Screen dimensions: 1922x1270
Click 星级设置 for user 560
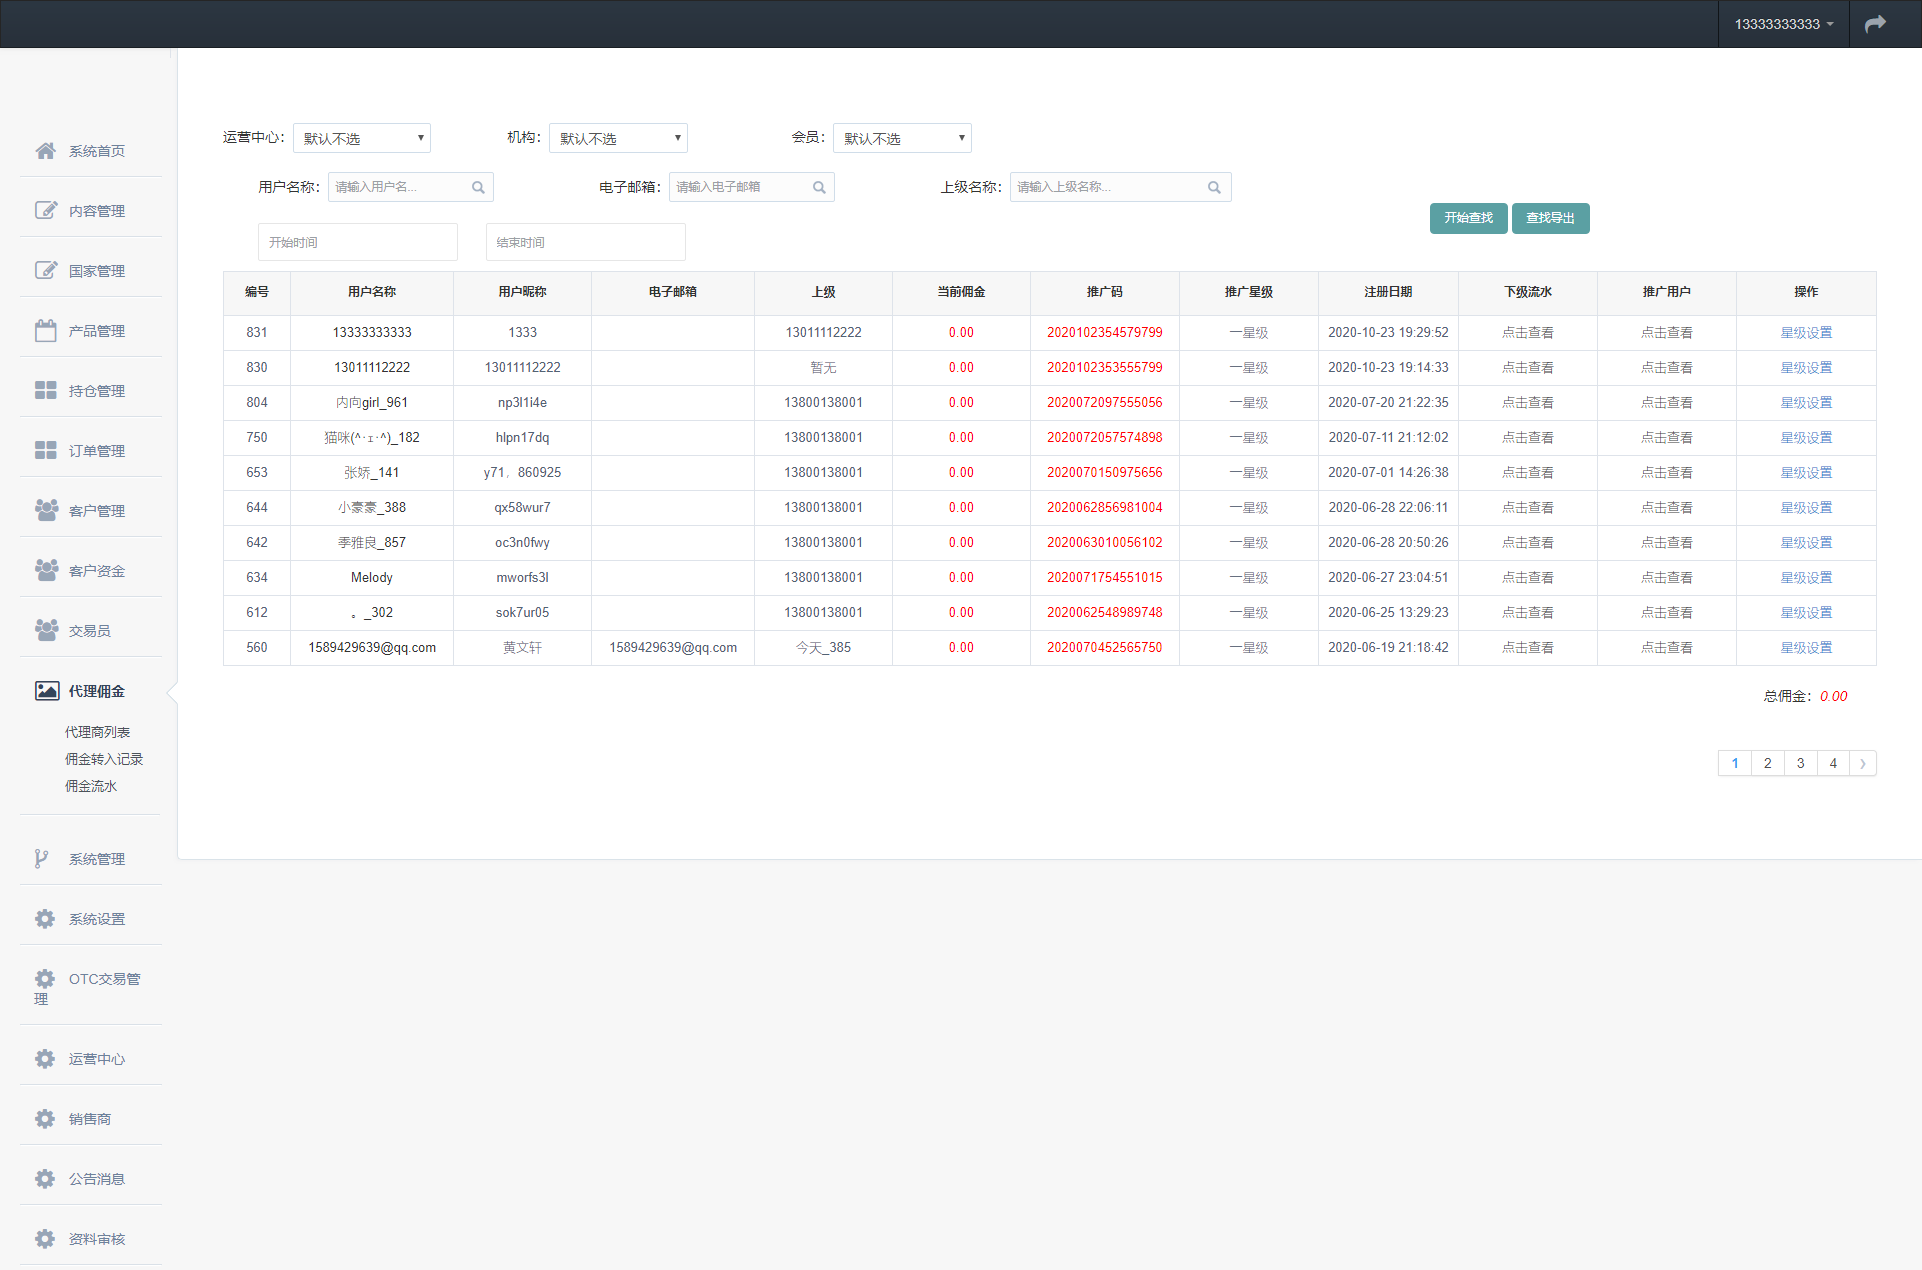[1806, 648]
